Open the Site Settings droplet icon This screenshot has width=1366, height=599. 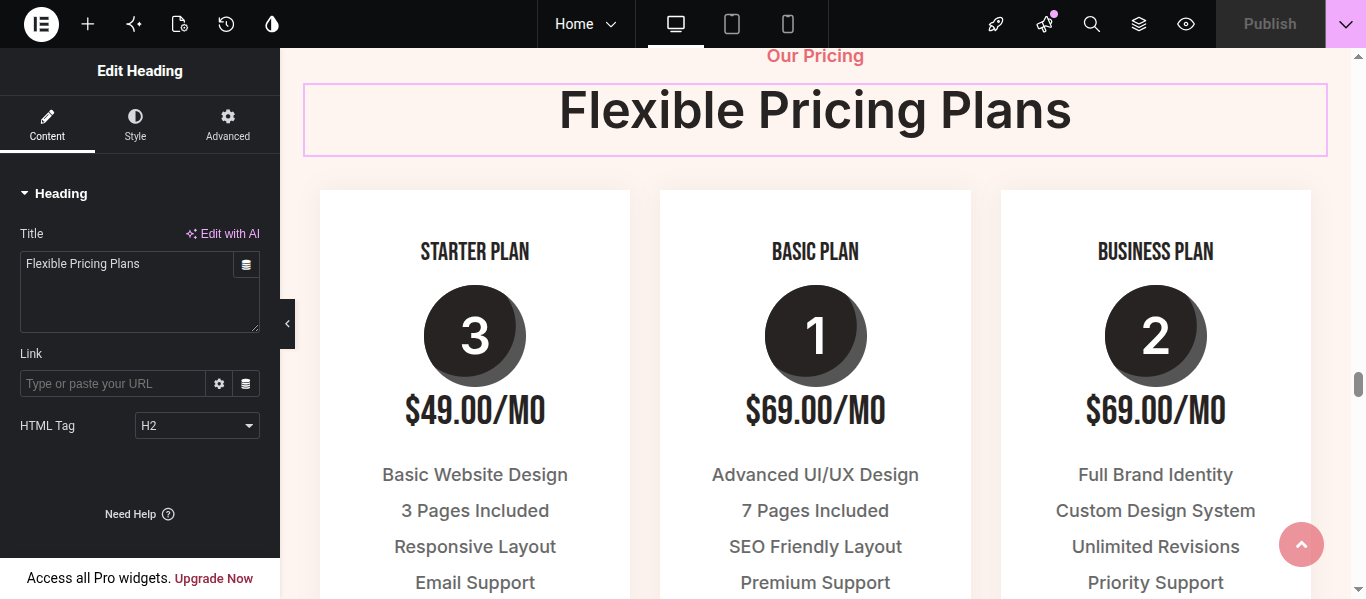coord(272,24)
